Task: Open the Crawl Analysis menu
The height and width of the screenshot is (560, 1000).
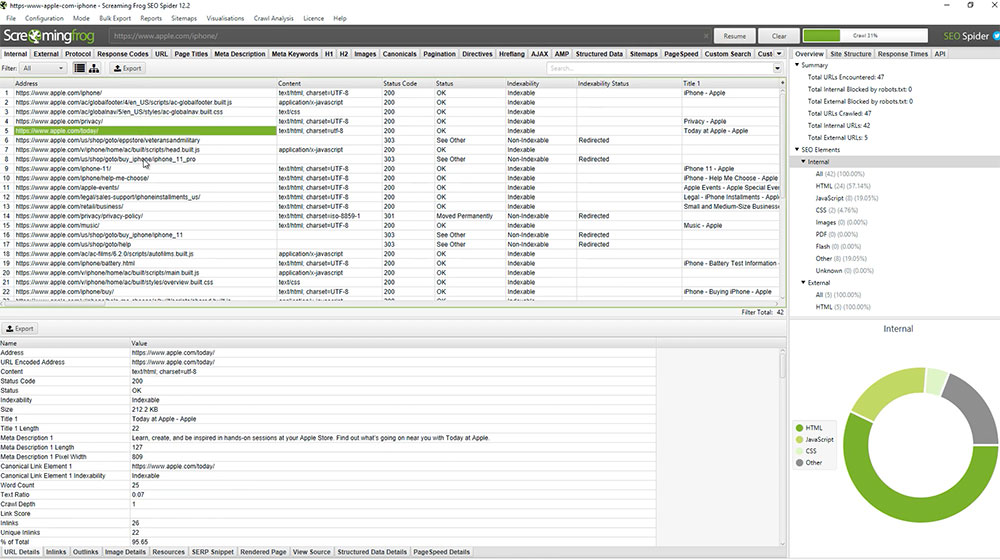Action: click(x=274, y=18)
